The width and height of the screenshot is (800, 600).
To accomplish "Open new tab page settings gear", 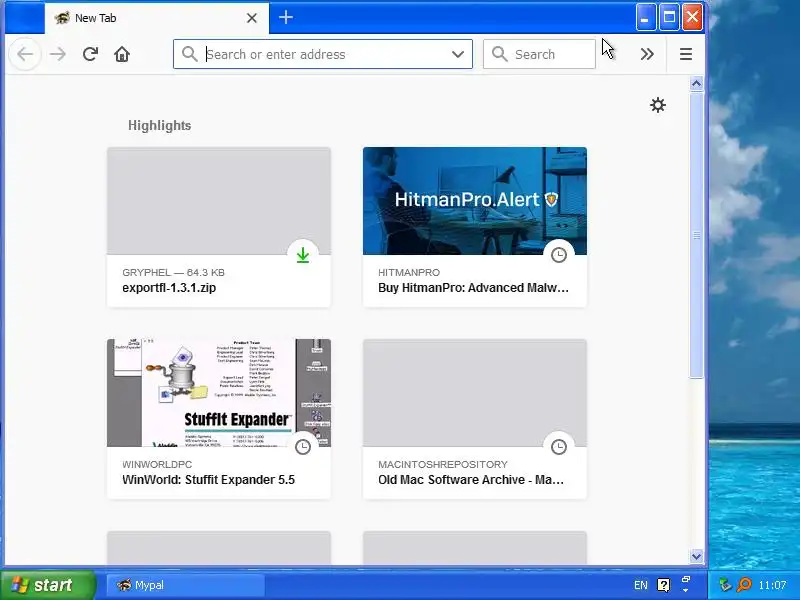I will [x=658, y=105].
